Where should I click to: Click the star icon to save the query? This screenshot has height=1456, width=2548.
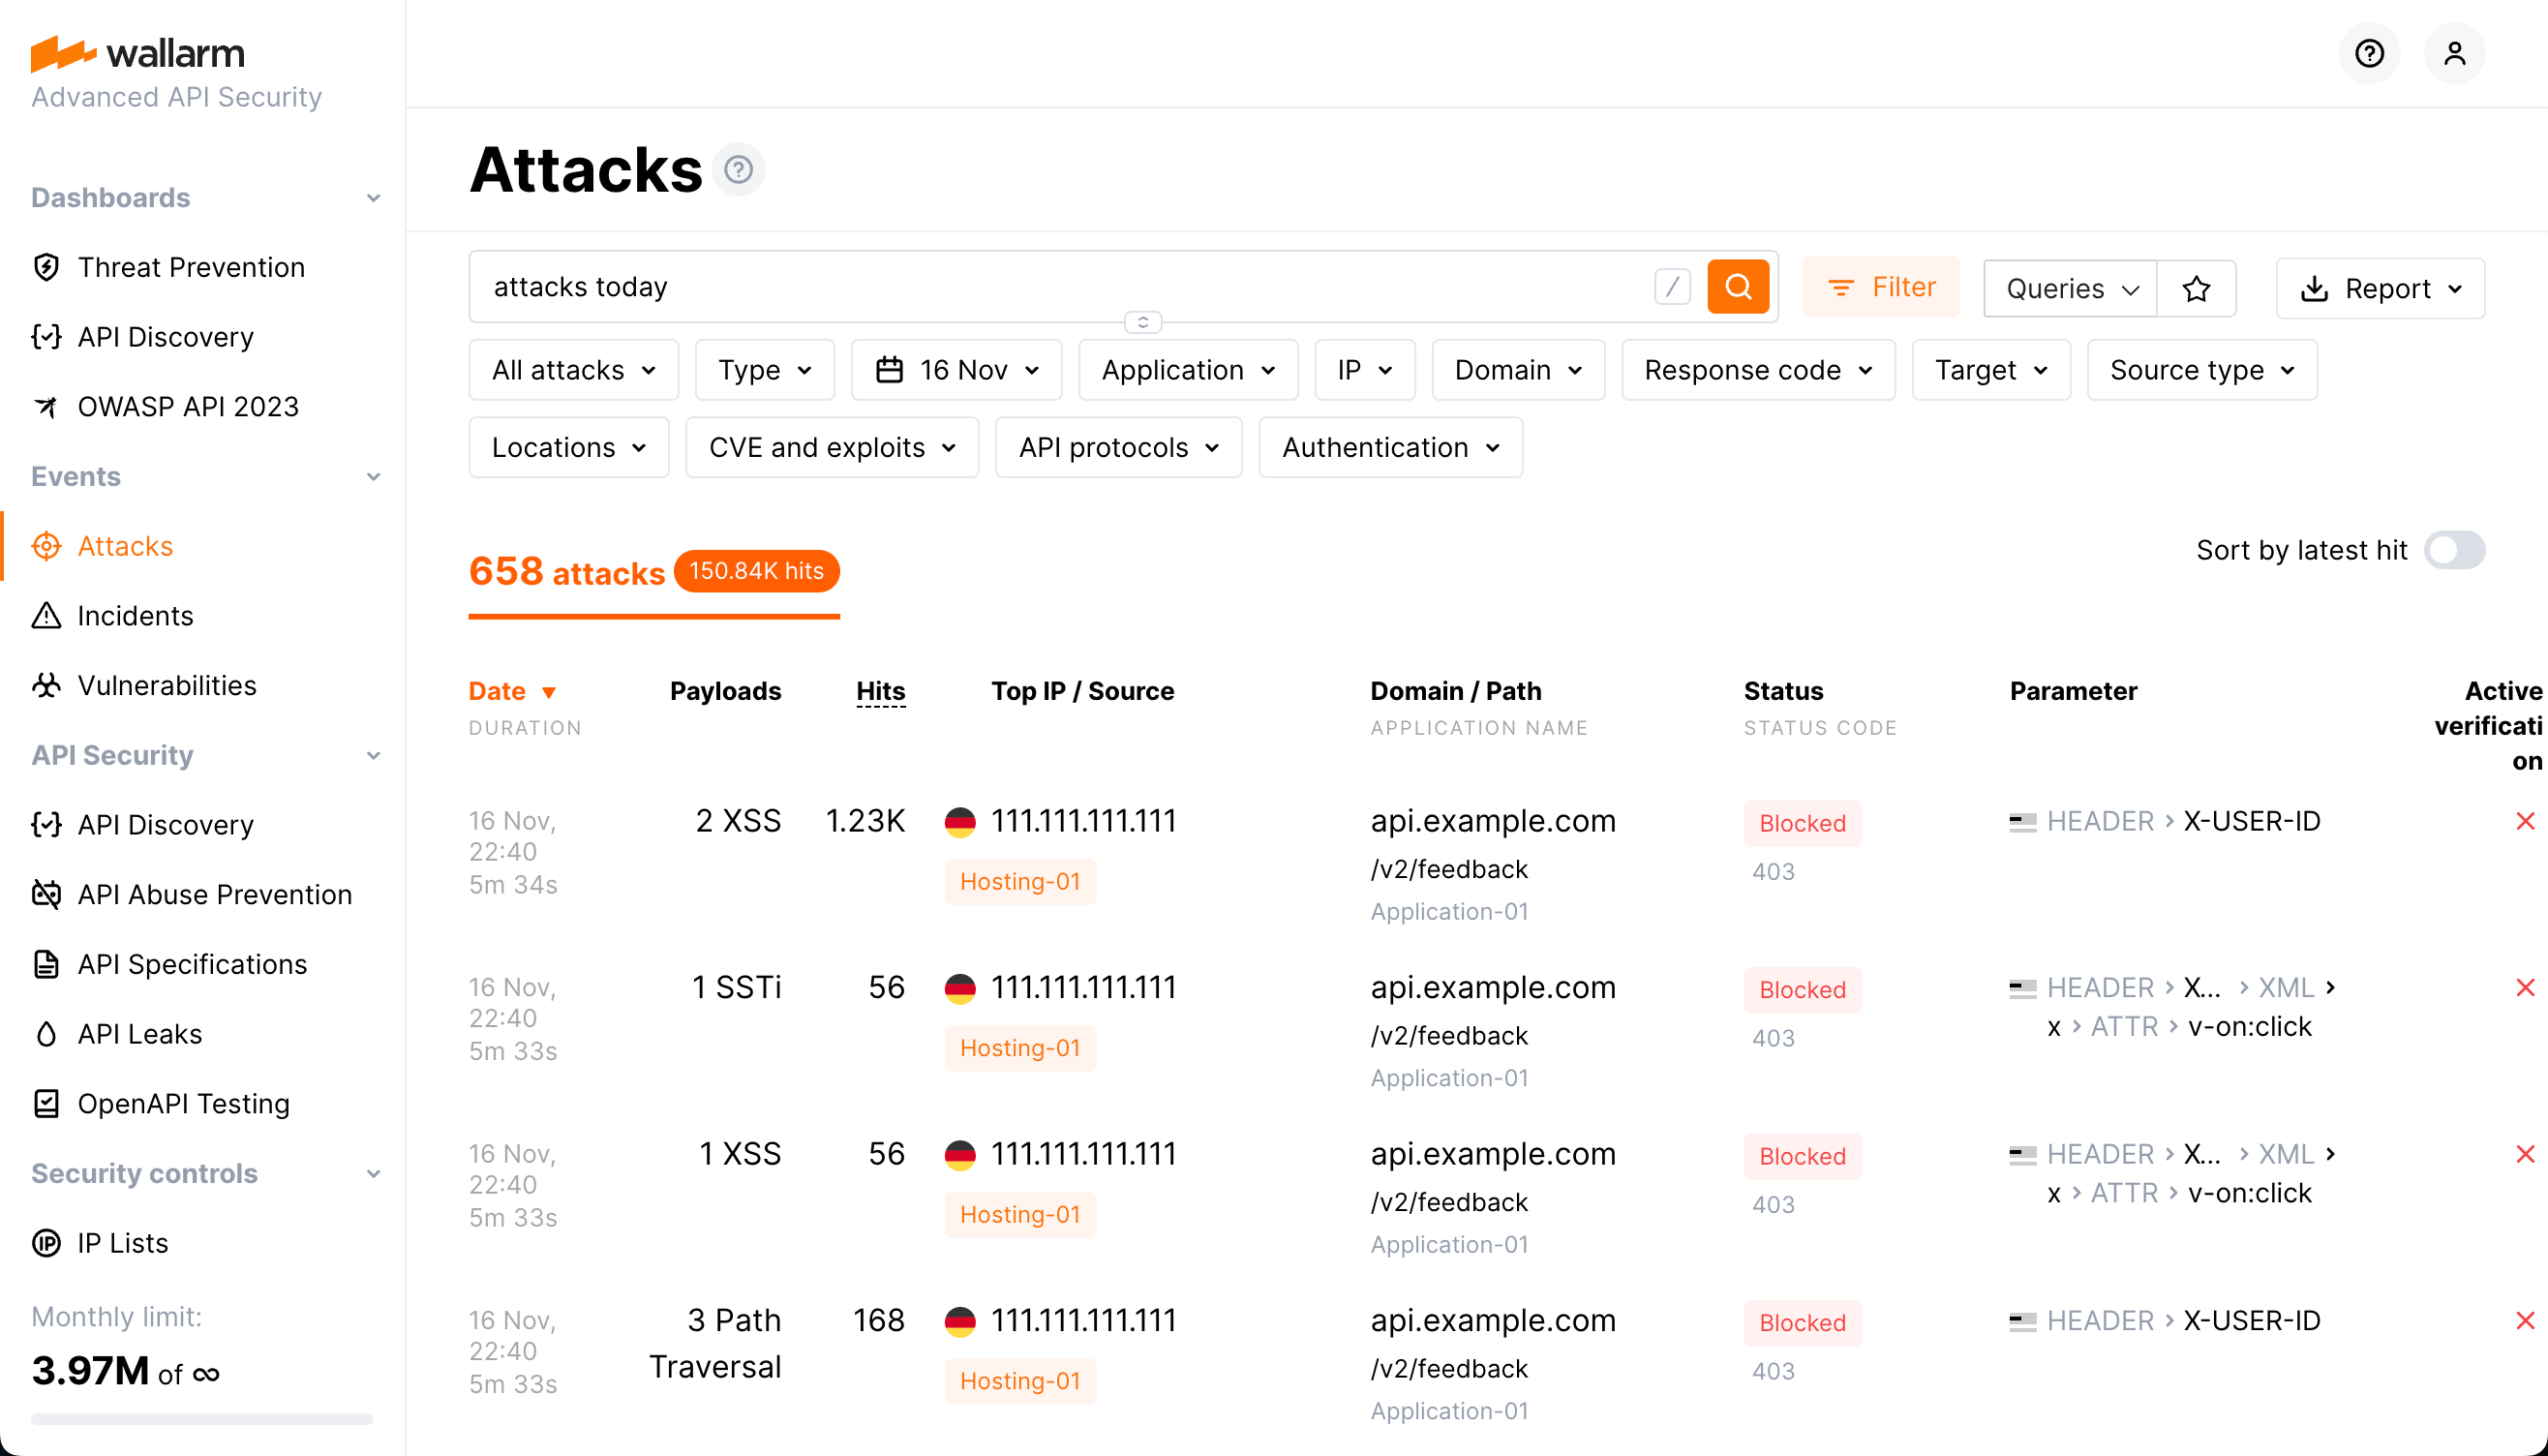point(2196,289)
